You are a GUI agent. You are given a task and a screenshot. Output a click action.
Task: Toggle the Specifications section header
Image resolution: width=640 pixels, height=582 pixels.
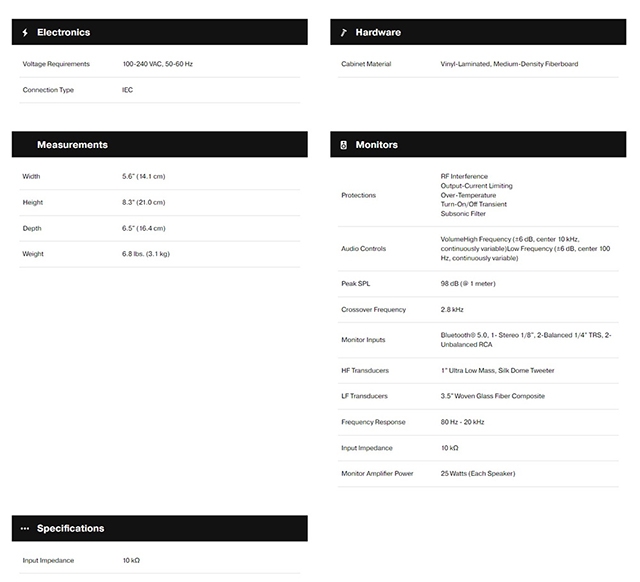click(x=159, y=529)
